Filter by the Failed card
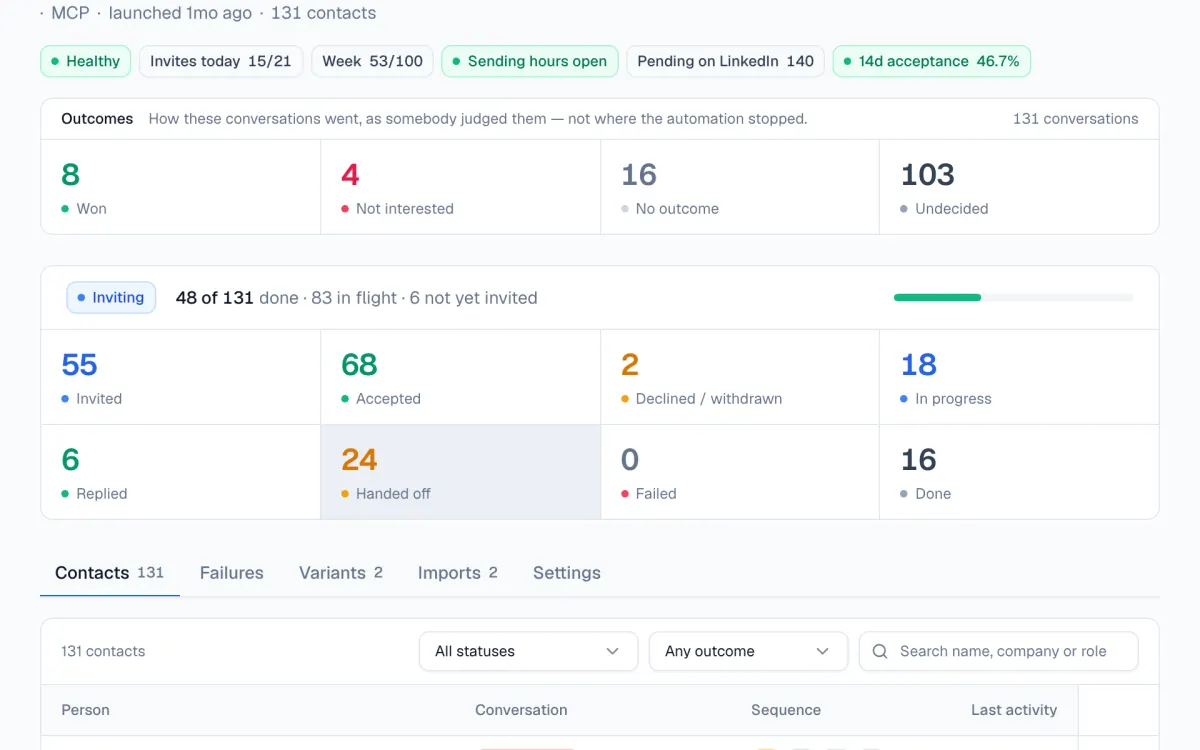1200x750 pixels. (740, 472)
